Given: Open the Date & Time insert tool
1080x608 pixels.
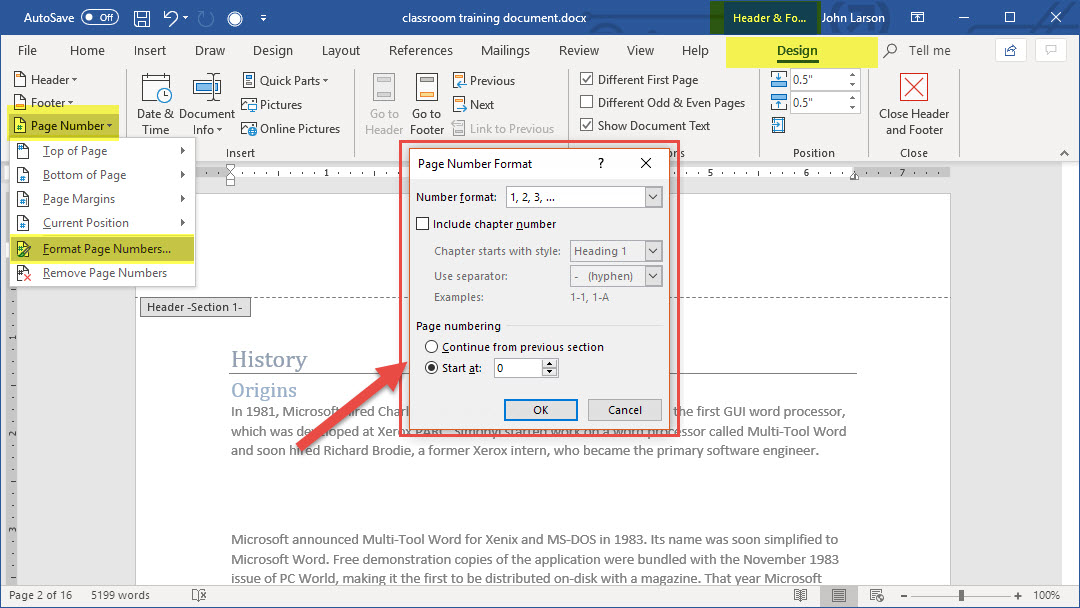Looking at the screenshot, I should coord(155,103).
